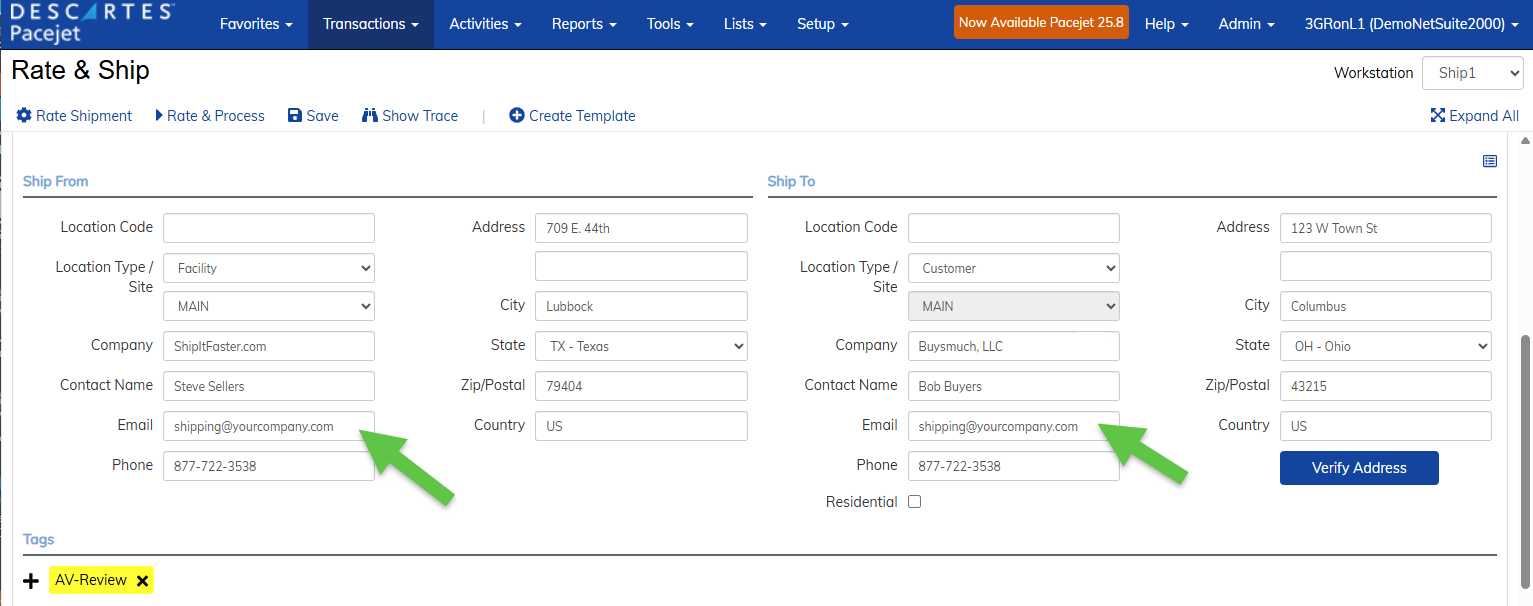1533x606 pixels.
Task: Remove the AV-Review tag
Action: (x=142, y=580)
